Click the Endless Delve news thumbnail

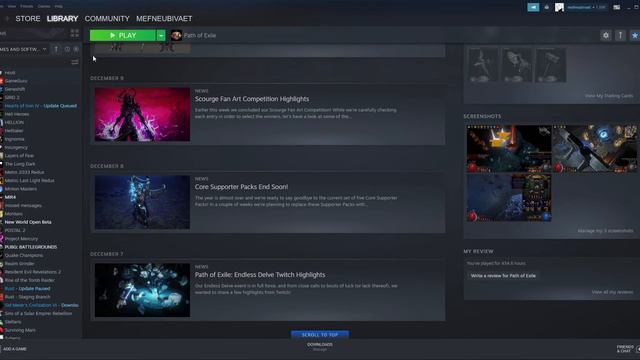coord(142,290)
